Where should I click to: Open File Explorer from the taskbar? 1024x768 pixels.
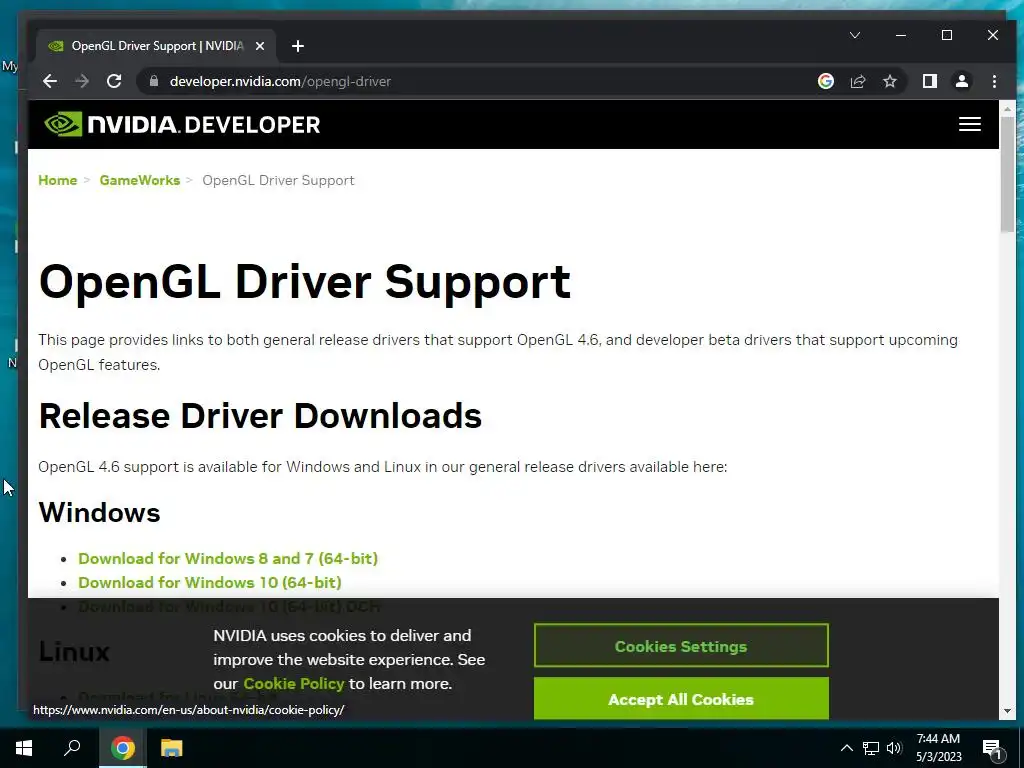point(171,748)
